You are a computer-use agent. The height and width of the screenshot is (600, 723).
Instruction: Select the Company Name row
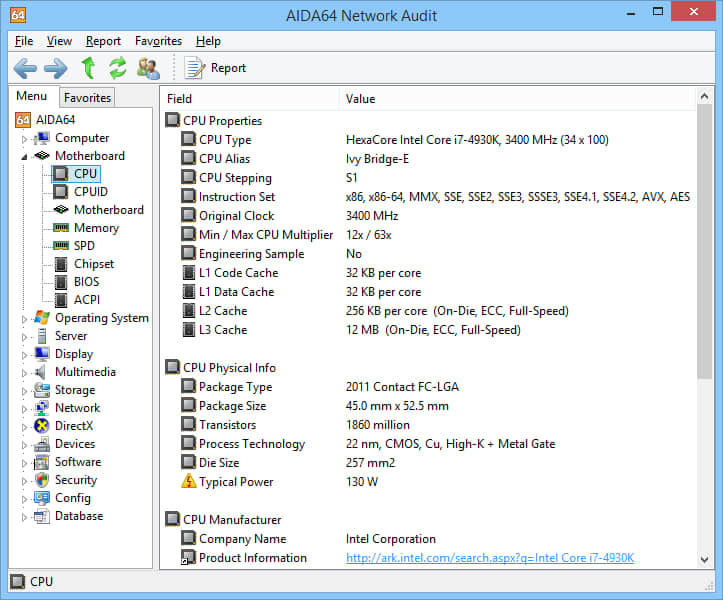click(429, 539)
